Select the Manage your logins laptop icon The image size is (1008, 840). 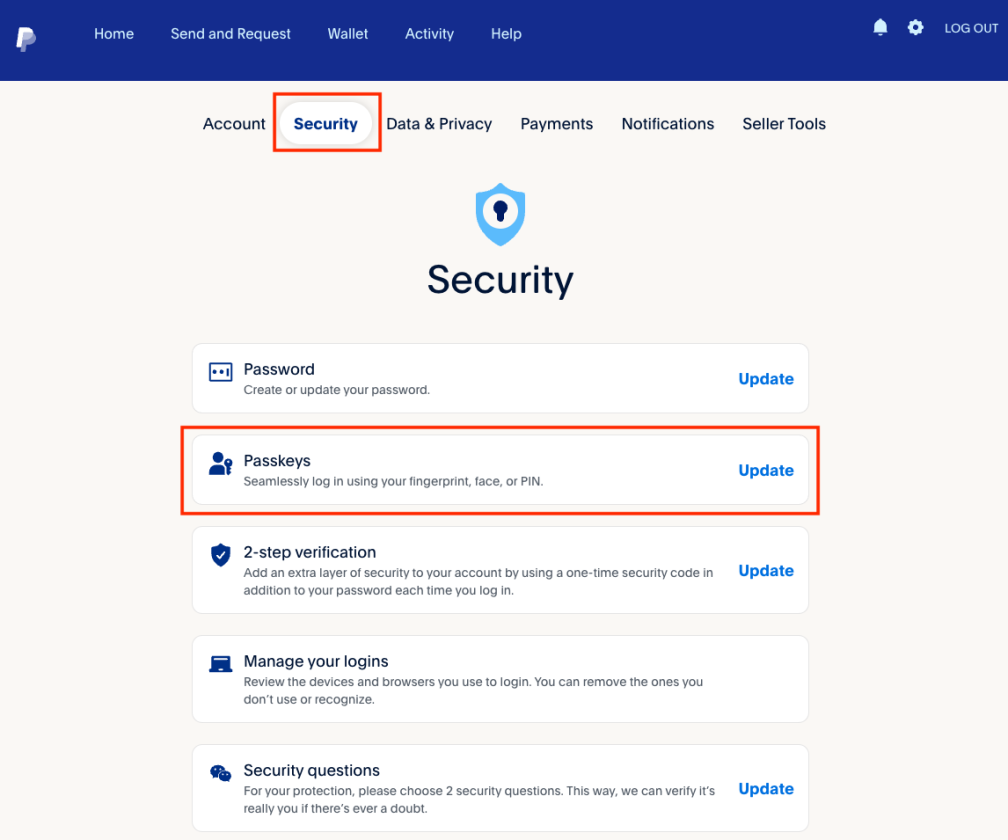point(219,663)
